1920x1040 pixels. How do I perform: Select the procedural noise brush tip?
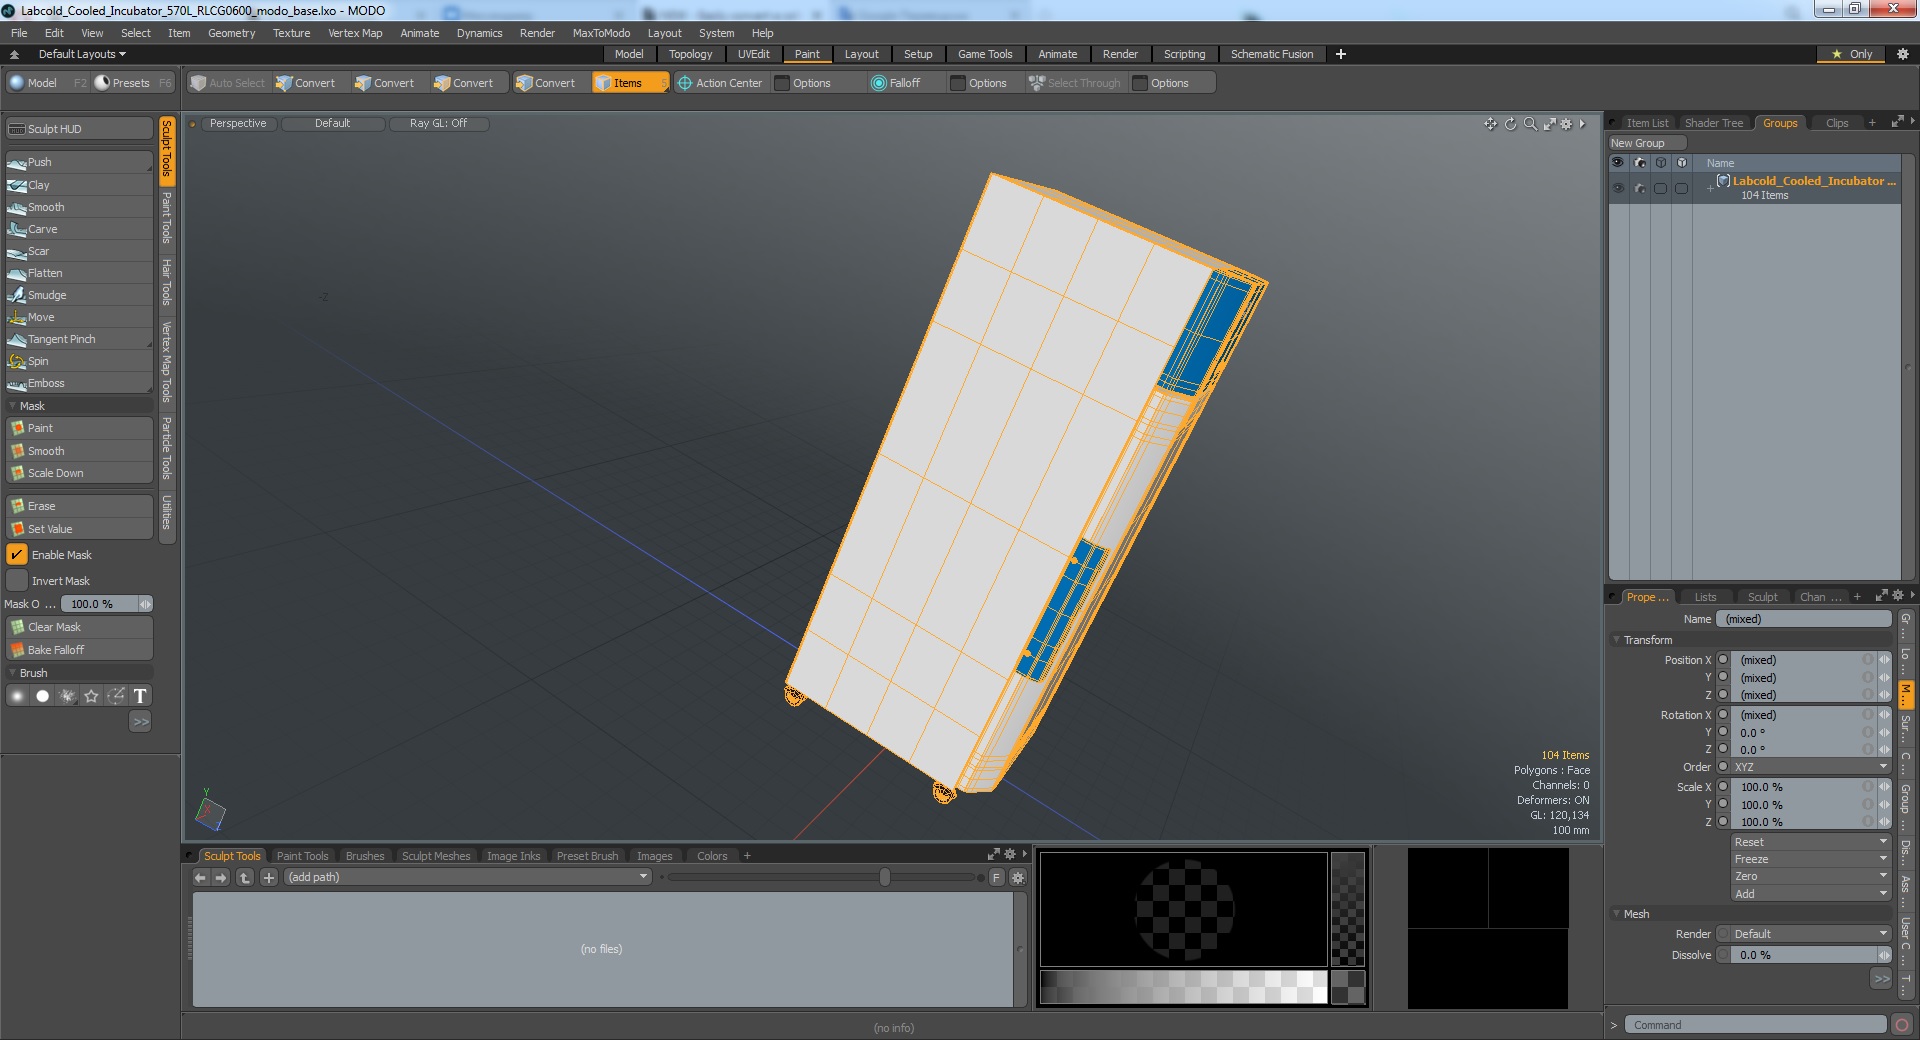tap(67, 696)
